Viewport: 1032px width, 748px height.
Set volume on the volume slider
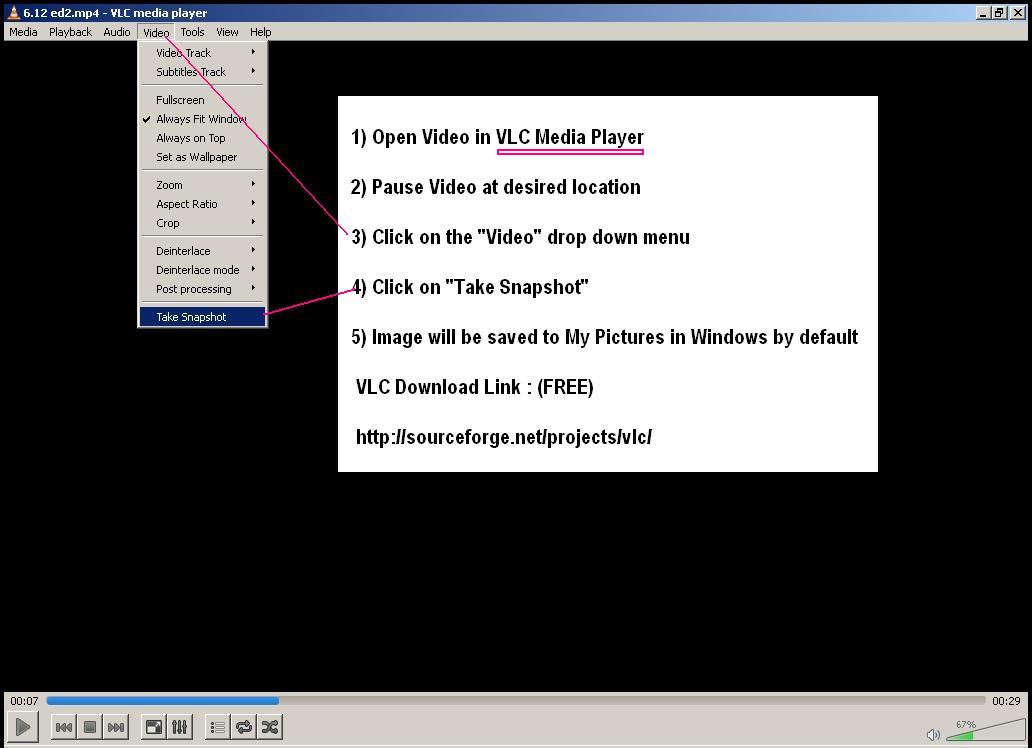click(986, 730)
